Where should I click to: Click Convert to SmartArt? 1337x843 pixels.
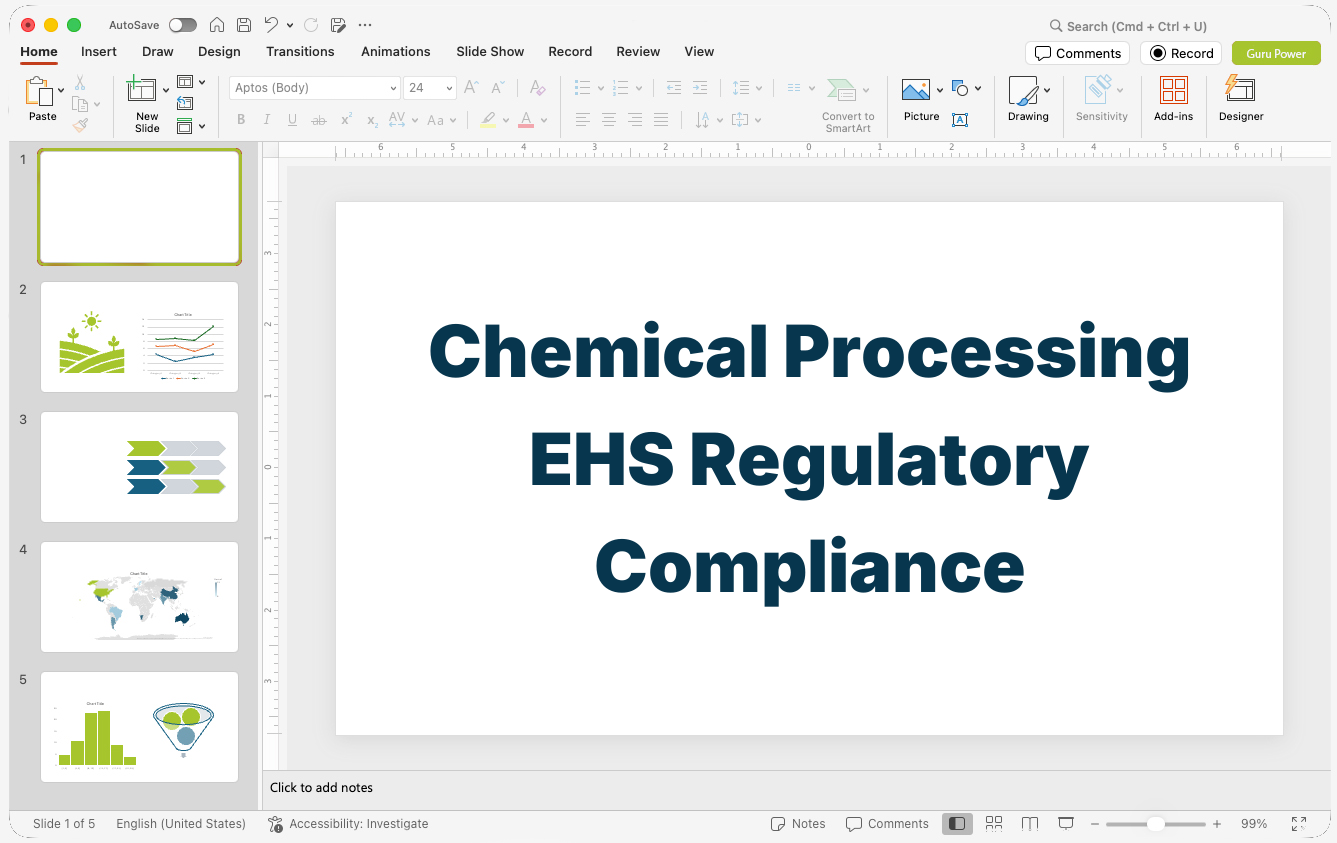pos(848,105)
